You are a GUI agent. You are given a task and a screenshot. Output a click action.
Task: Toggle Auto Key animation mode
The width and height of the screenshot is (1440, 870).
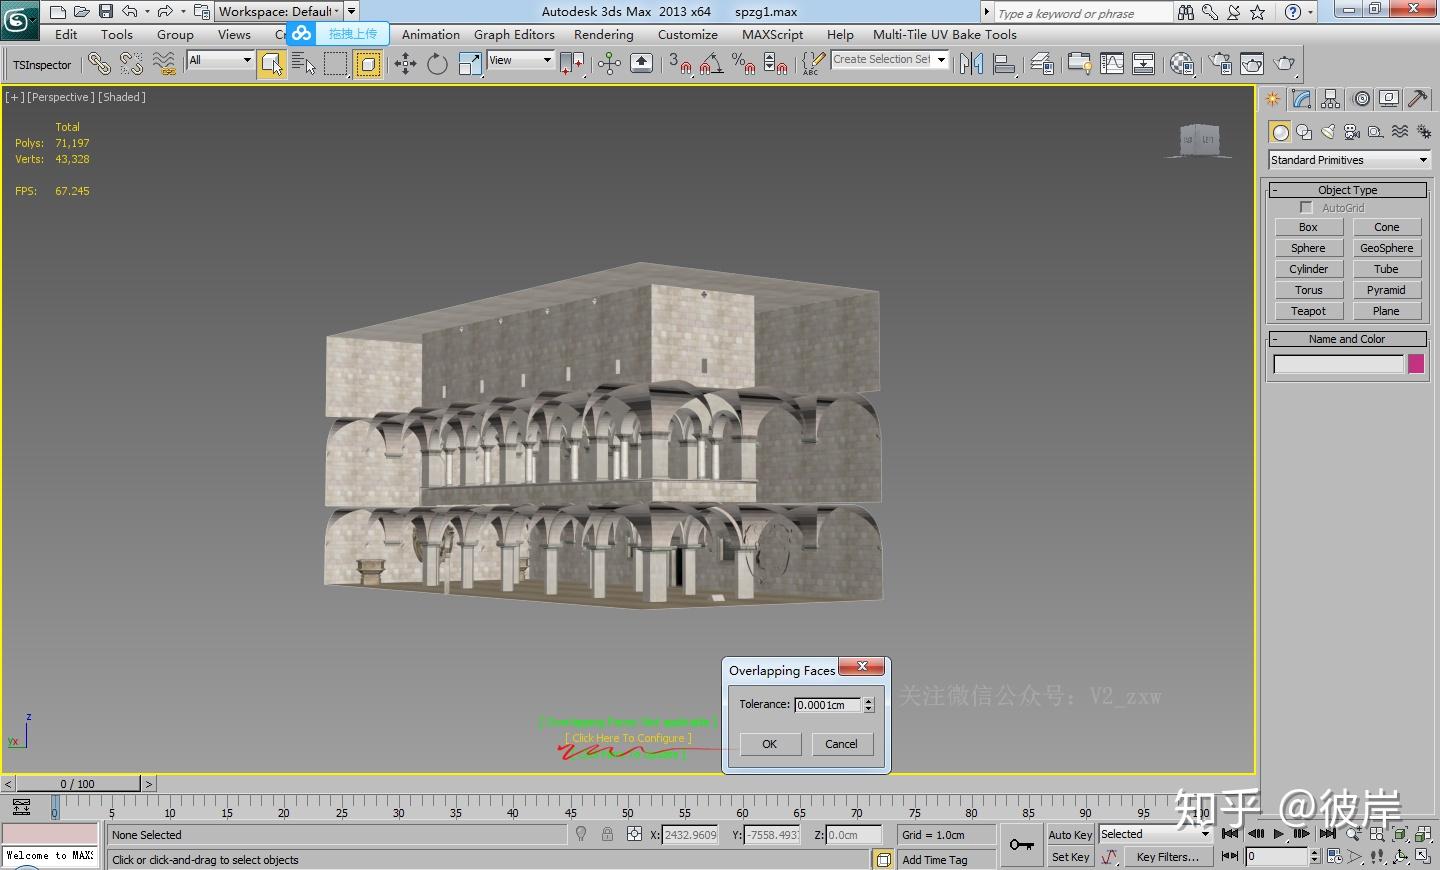(x=1069, y=835)
